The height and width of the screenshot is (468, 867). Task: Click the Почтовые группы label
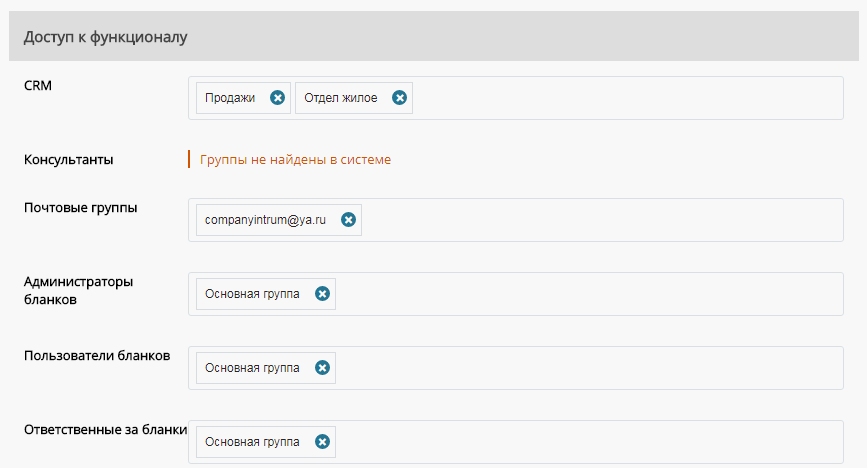pos(81,208)
